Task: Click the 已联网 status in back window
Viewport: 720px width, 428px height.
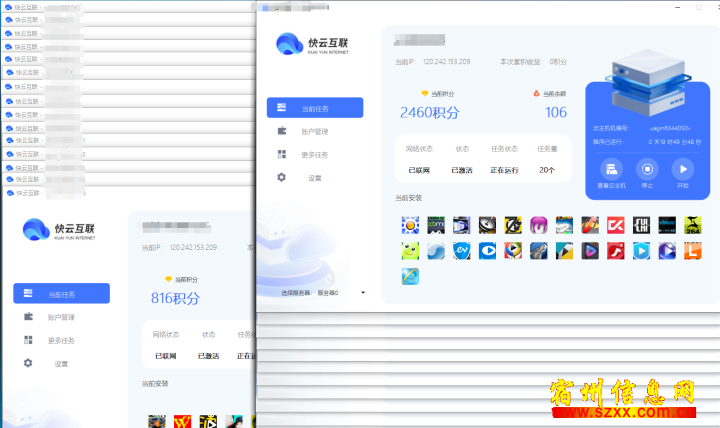Action: (166, 356)
